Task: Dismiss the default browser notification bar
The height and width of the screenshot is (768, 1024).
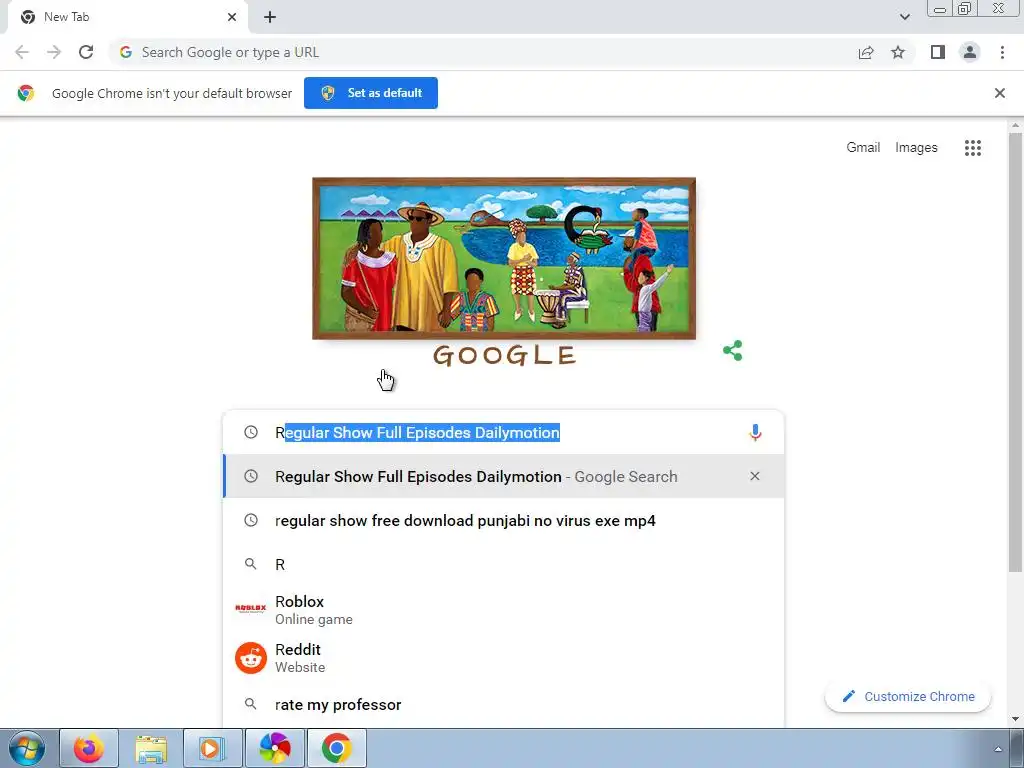Action: pos(999,93)
